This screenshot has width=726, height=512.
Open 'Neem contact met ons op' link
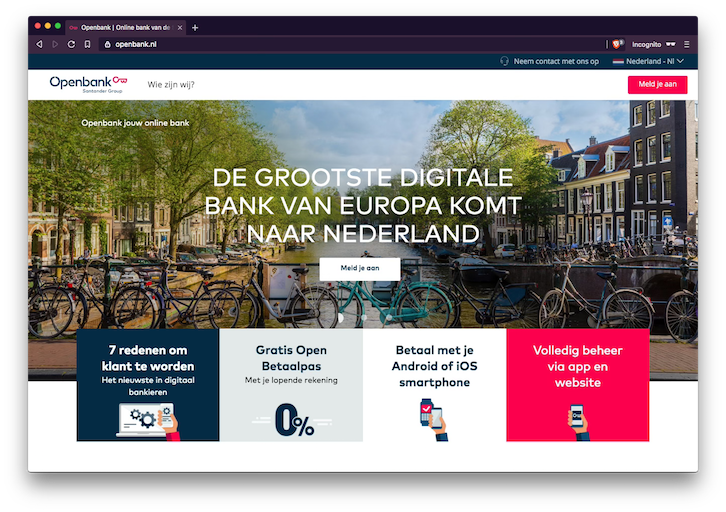click(x=556, y=61)
